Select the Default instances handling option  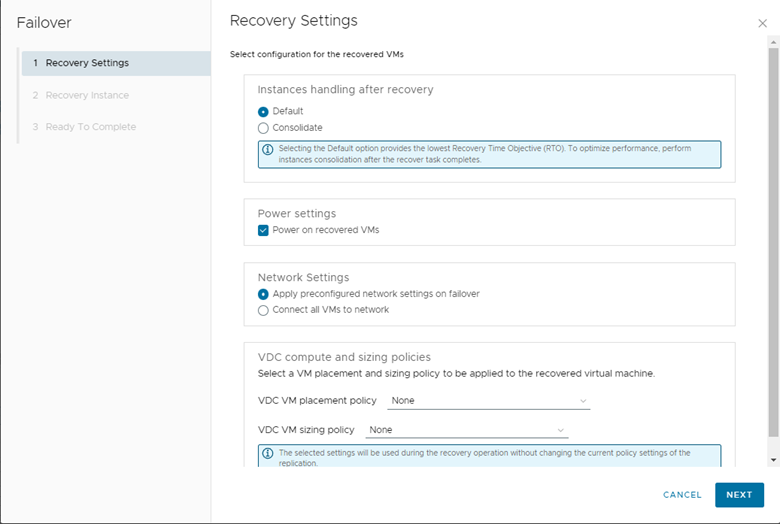264,112
